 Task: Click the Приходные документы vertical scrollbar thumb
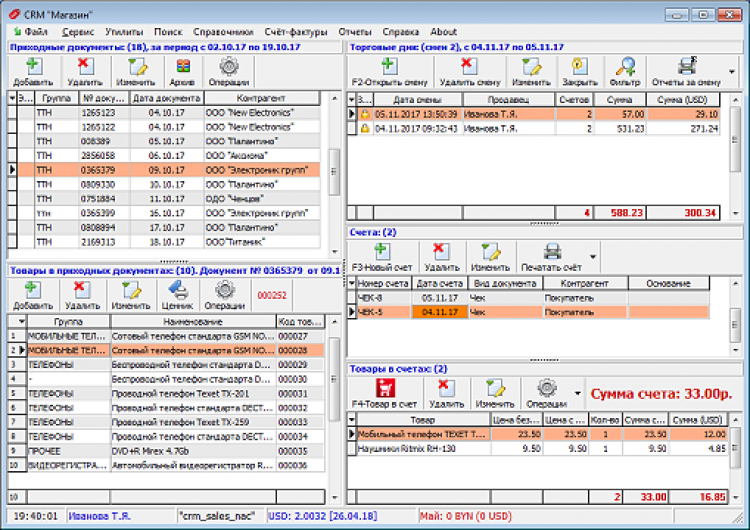pyautogui.click(x=335, y=170)
